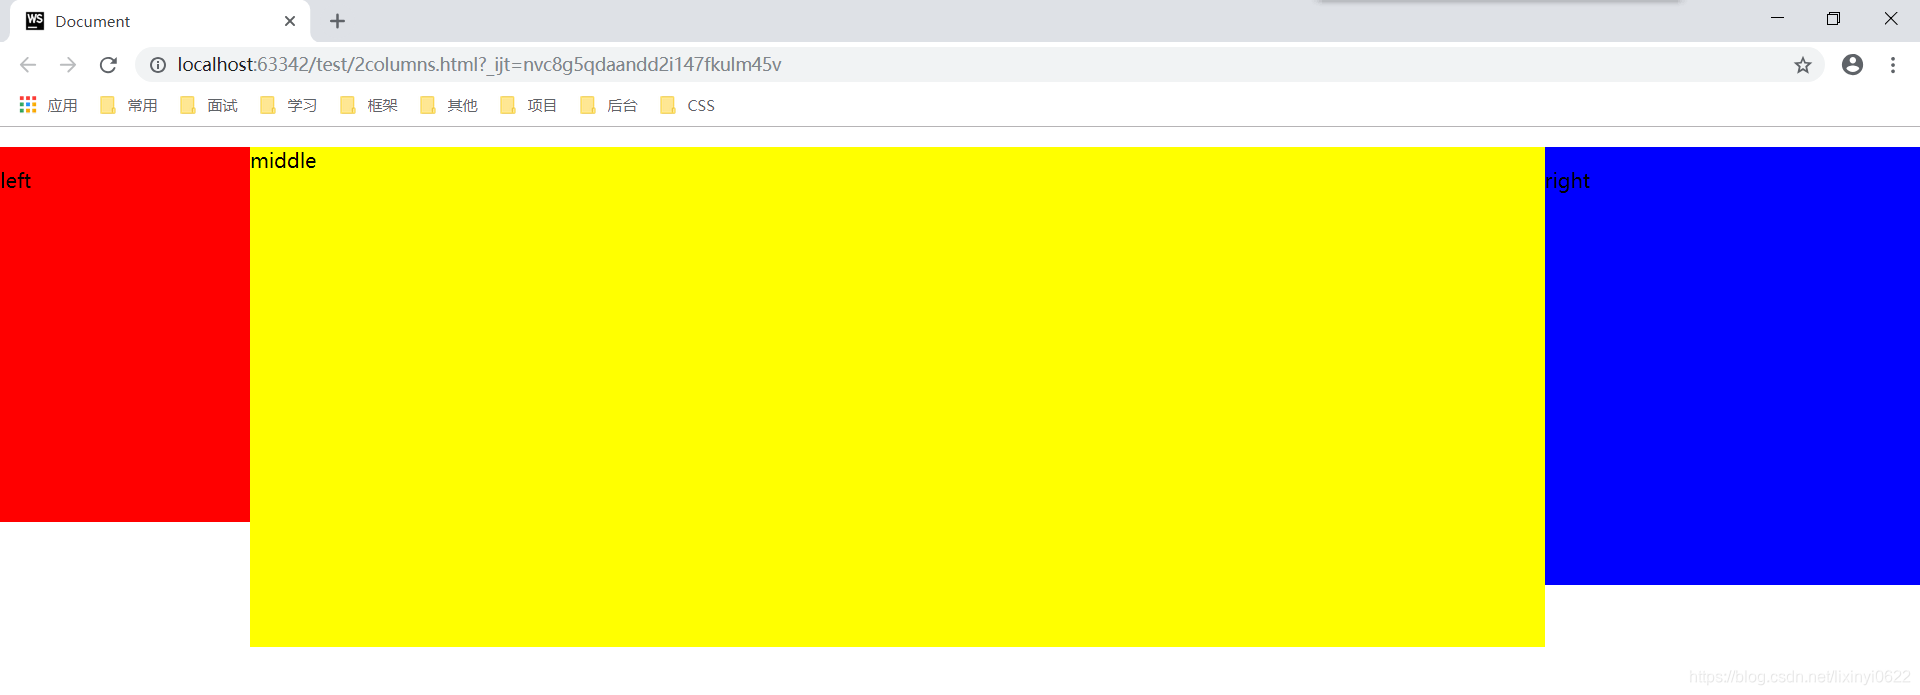Click the red left column

tap(125, 334)
